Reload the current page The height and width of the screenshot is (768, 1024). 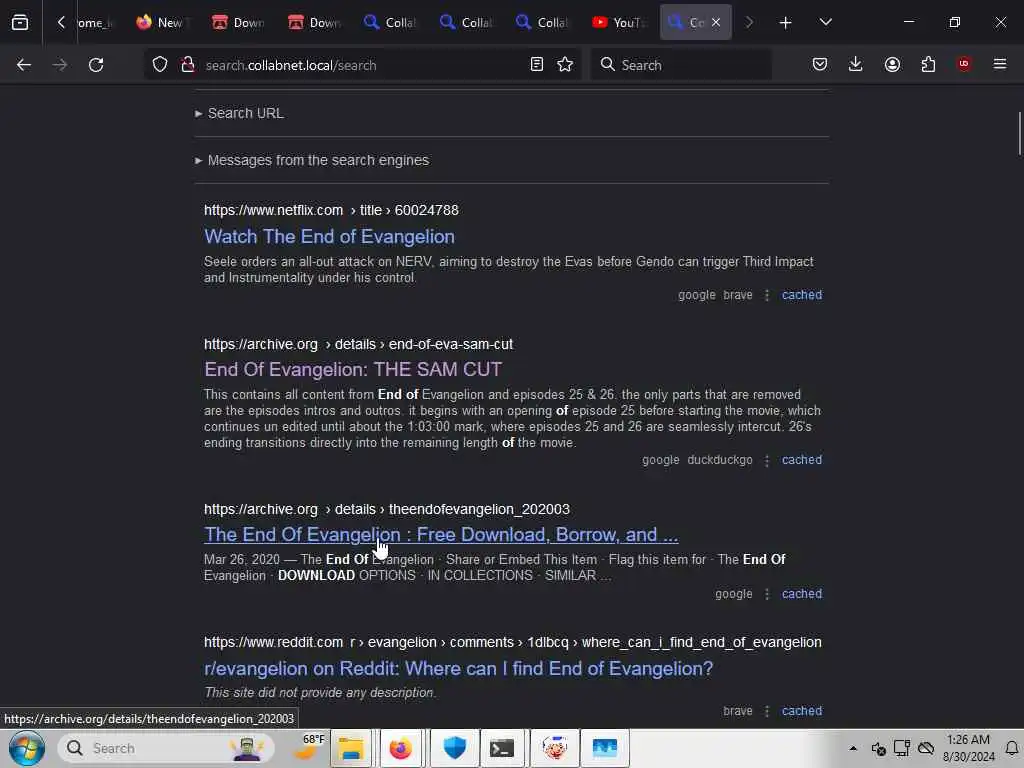click(x=96, y=65)
